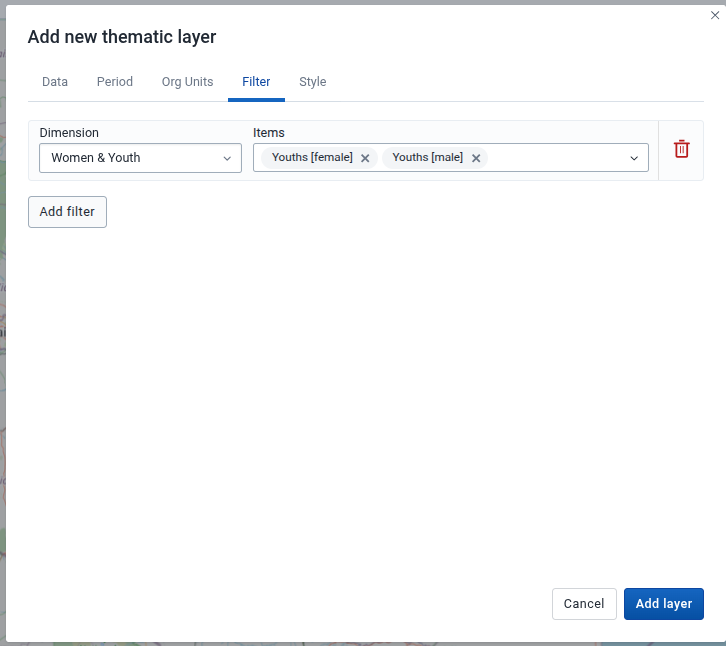The image size is (726, 646).
Task: Remove the Youths [male] item chip
Action: click(x=476, y=158)
